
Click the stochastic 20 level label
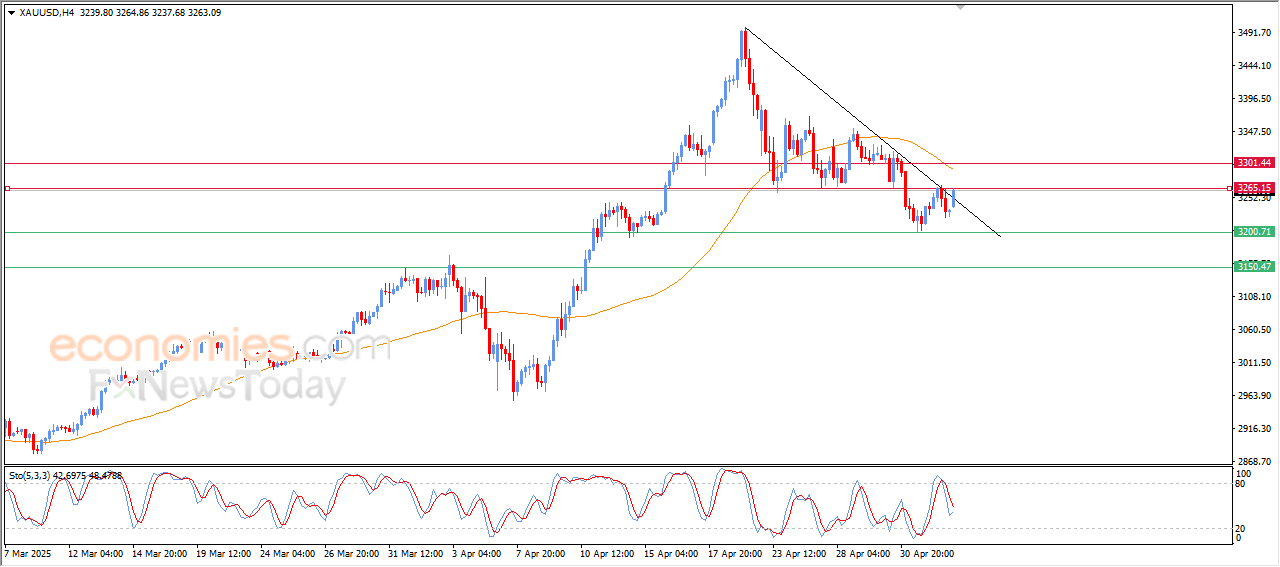(x=1242, y=528)
